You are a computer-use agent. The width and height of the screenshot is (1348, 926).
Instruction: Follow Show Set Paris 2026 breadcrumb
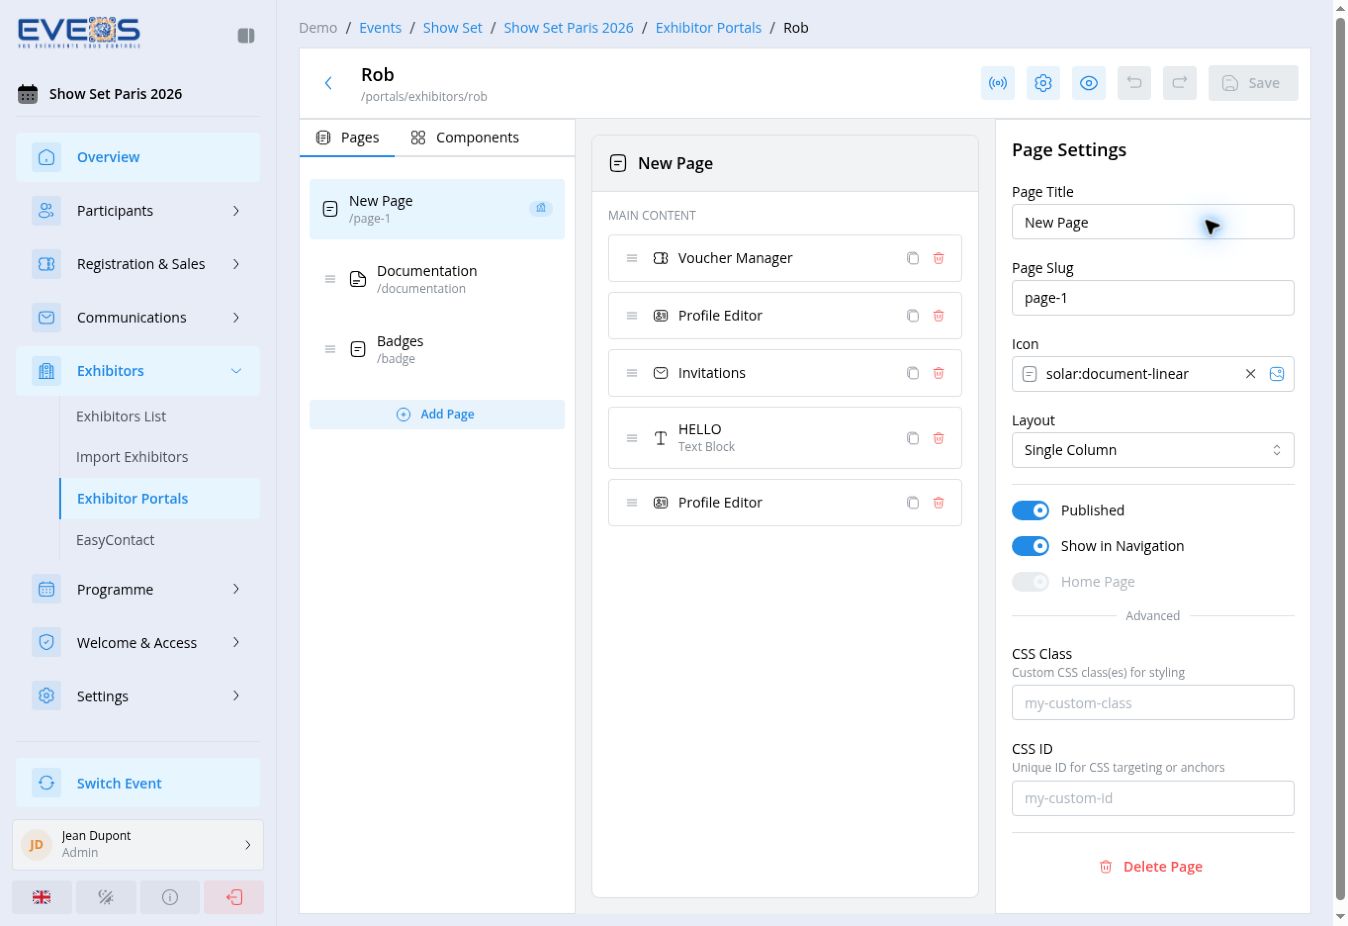coord(568,28)
